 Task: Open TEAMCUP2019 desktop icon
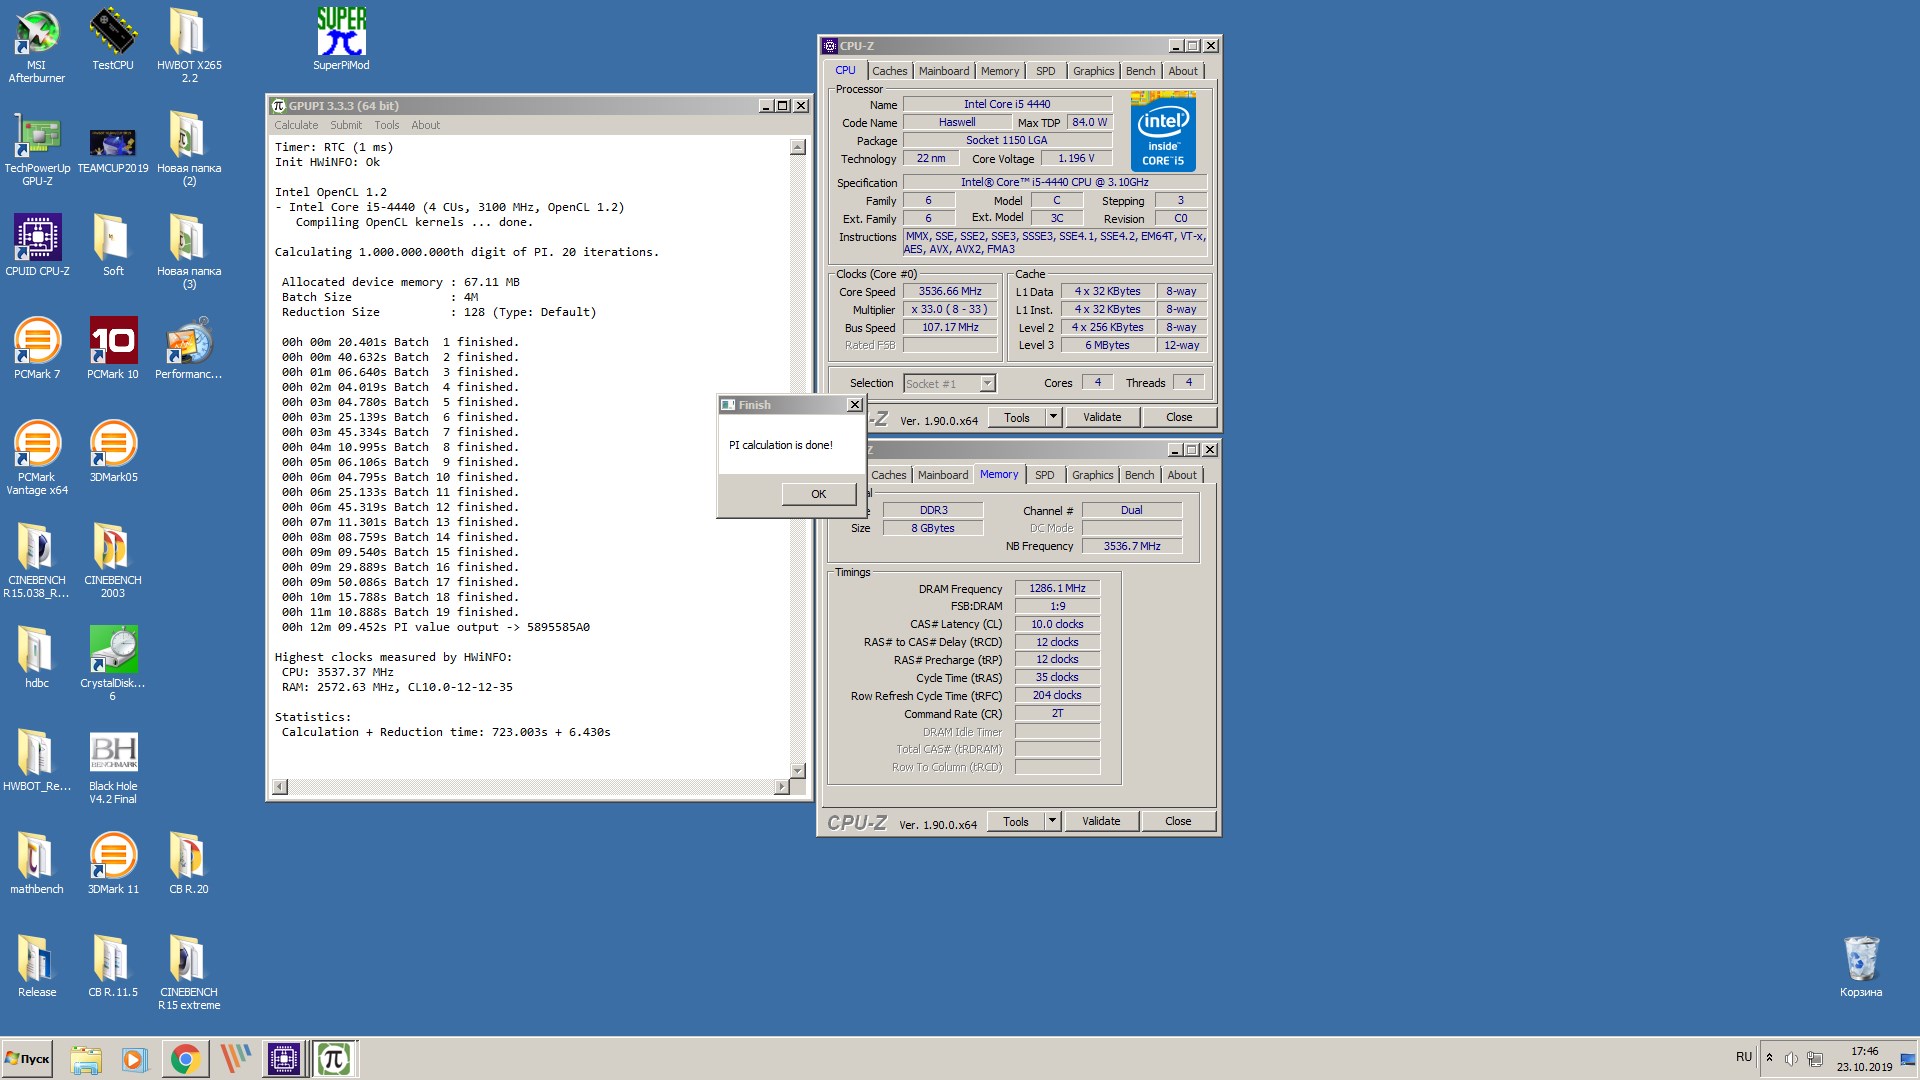(113, 149)
